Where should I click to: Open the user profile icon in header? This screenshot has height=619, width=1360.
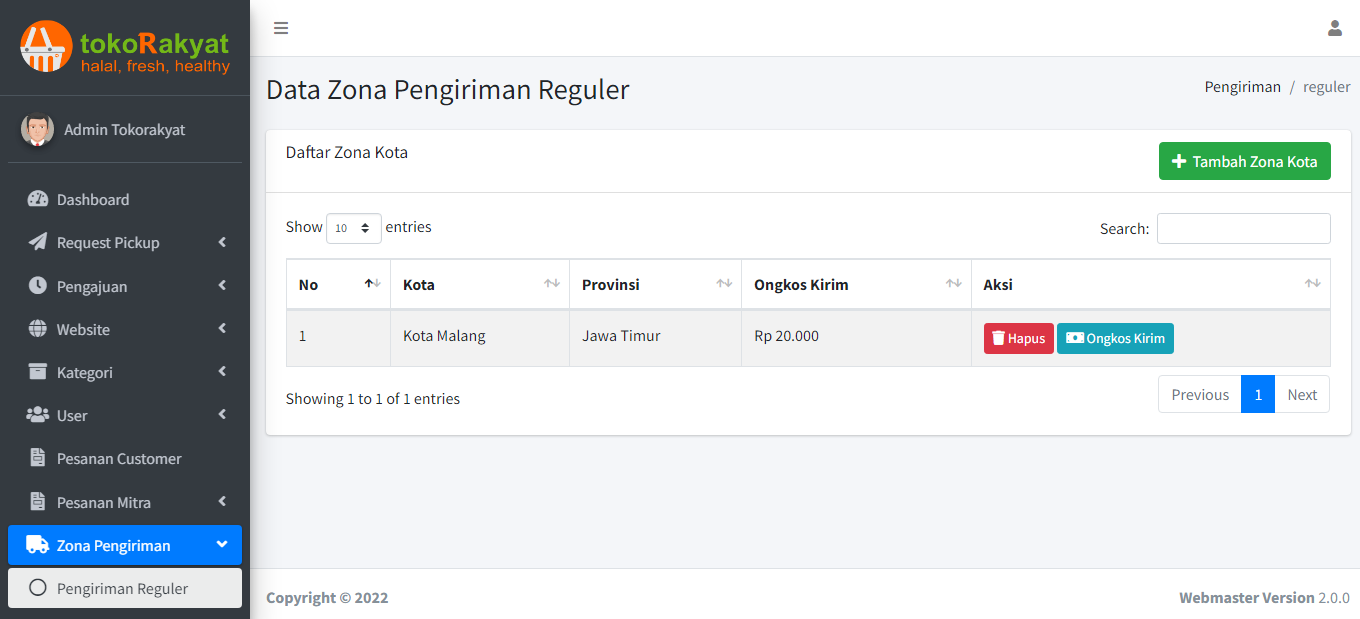1334,28
